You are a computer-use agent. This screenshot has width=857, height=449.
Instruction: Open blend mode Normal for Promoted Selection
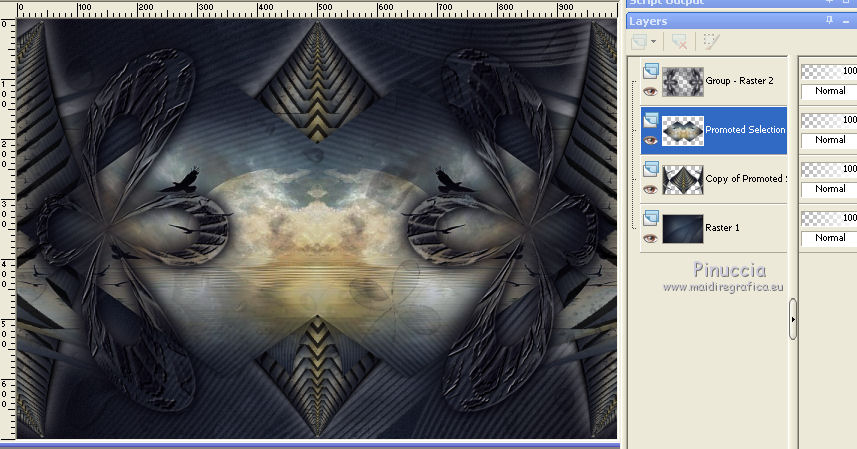point(829,140)
